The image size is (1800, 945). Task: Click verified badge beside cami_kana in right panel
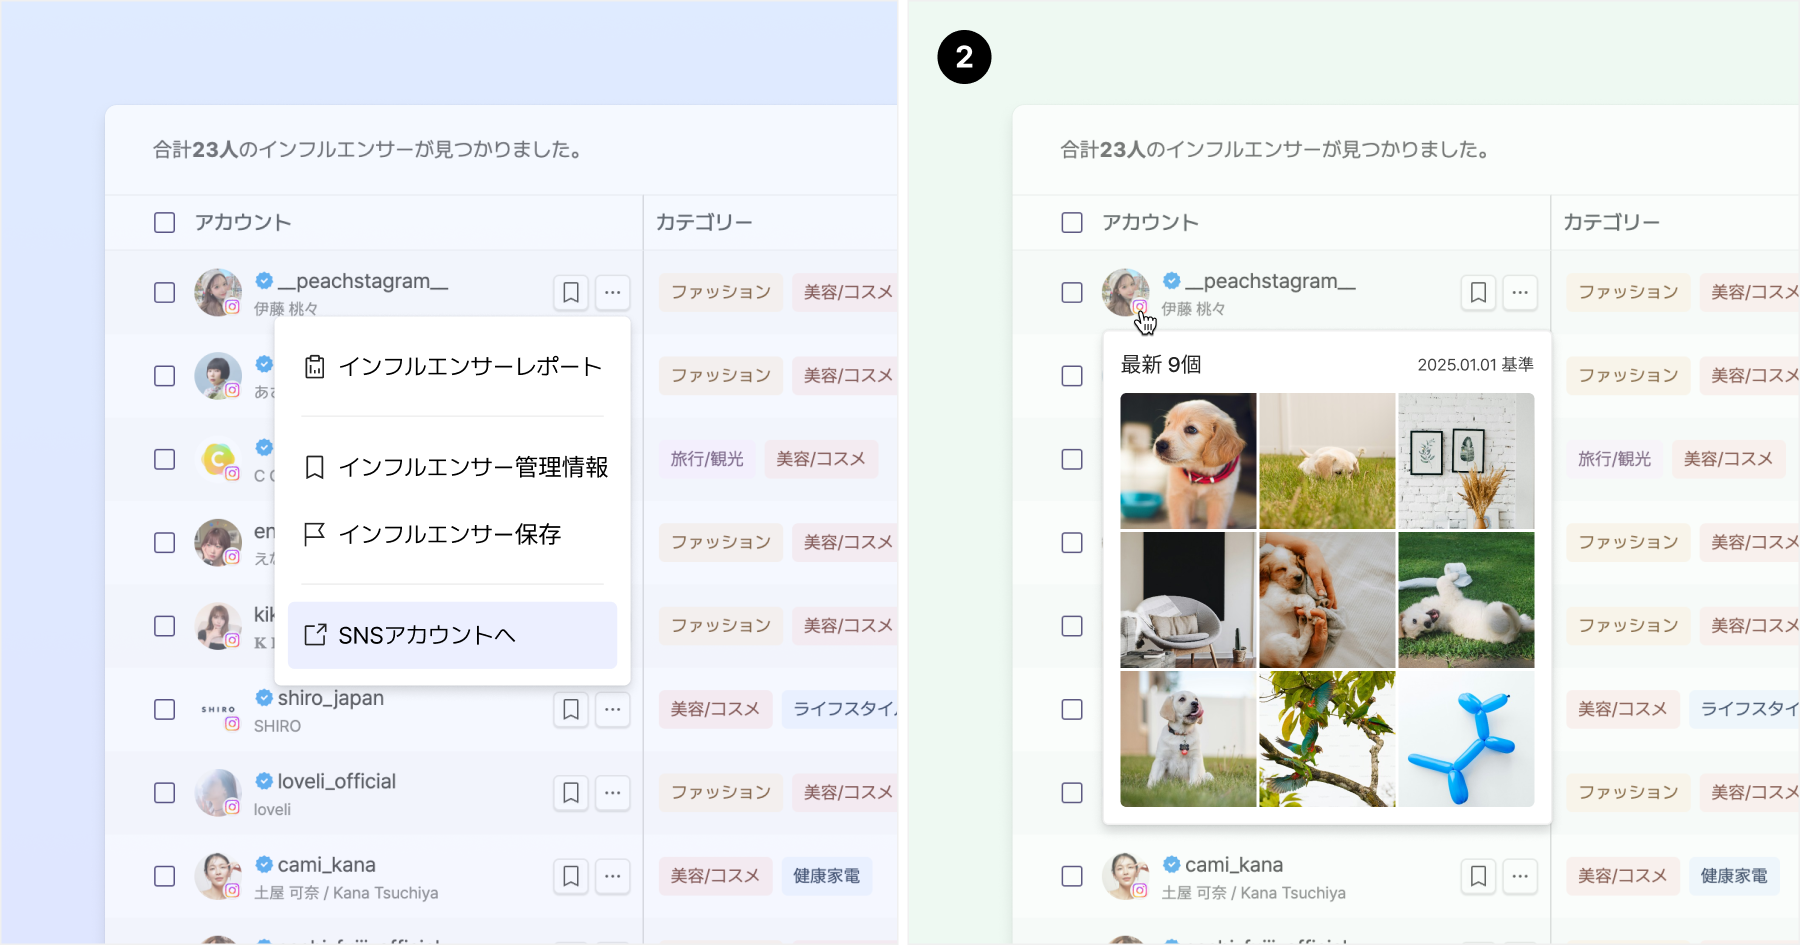click(x=1172, y=863)
